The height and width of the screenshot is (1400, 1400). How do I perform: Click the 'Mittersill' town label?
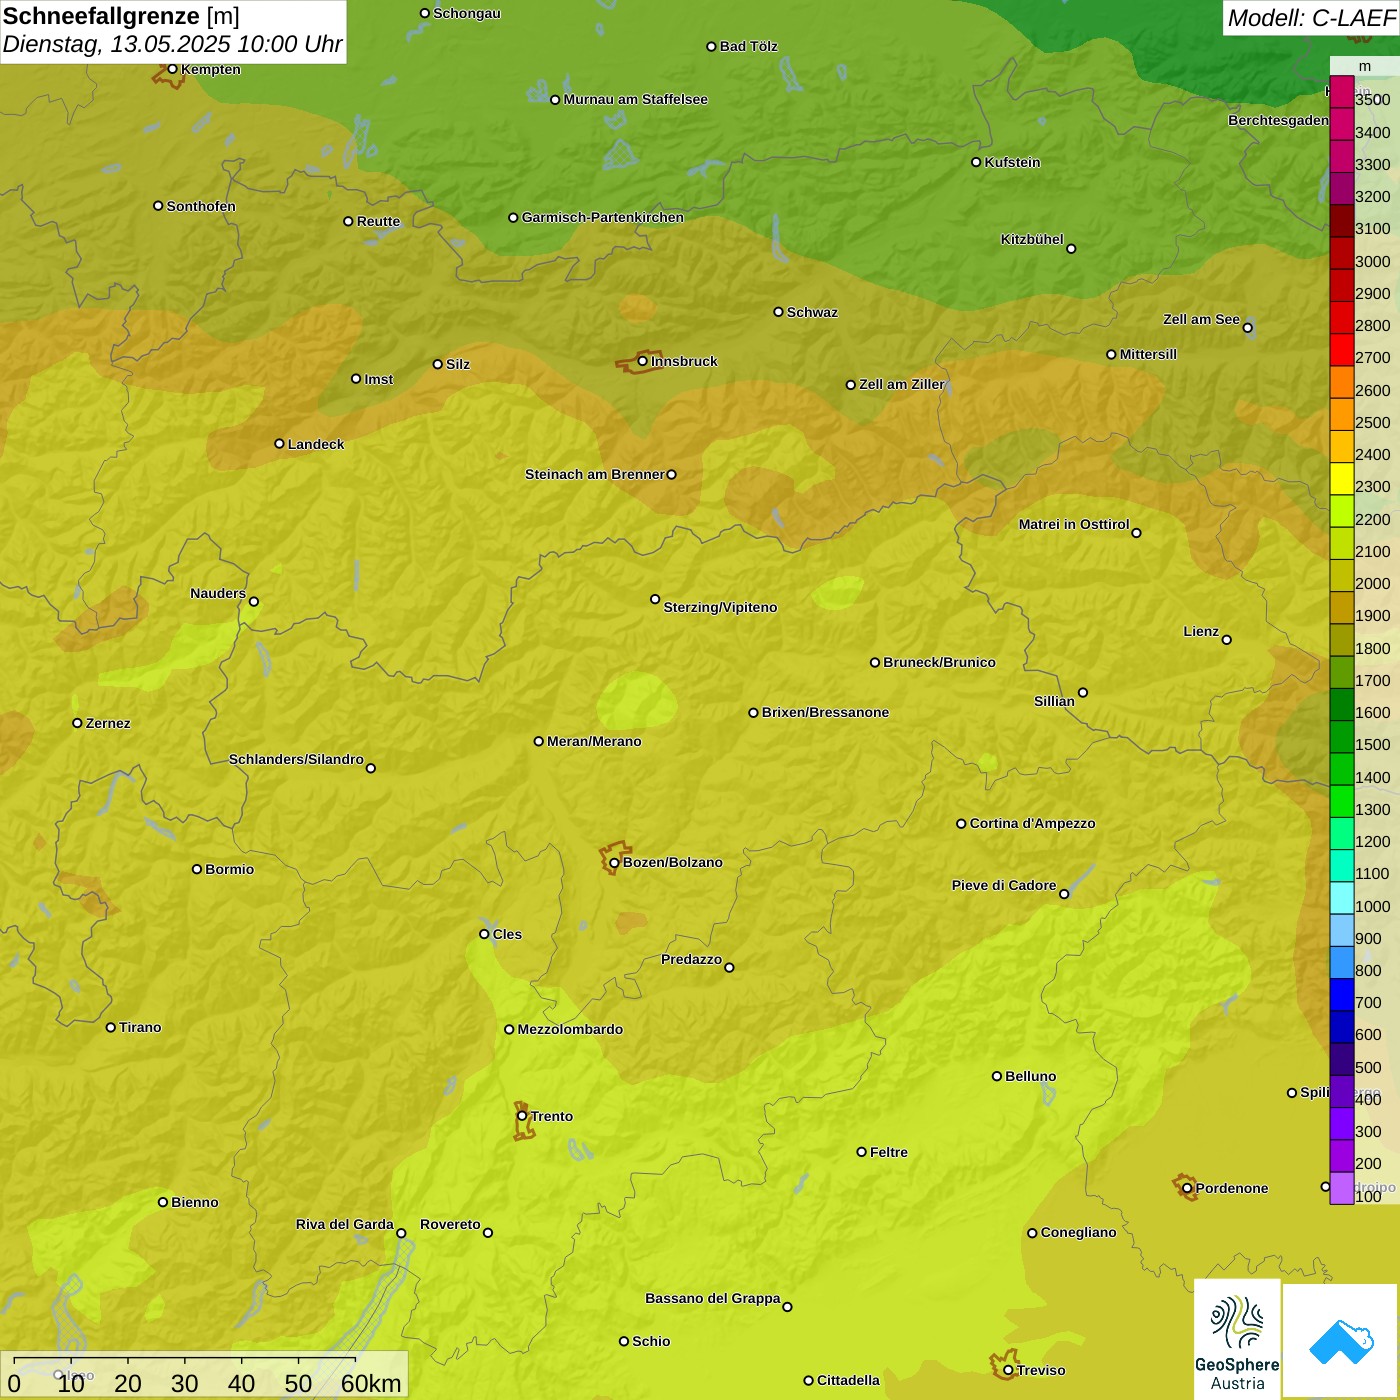click(1148, 354)
